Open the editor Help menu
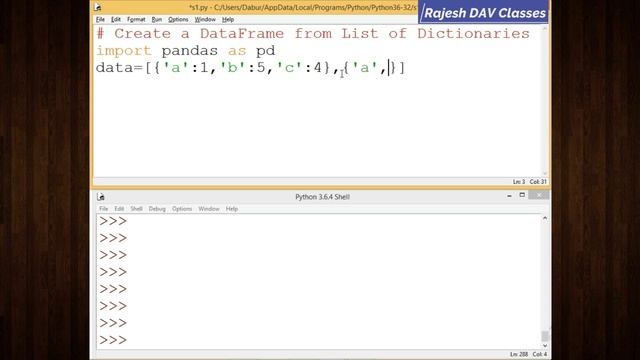 click(x=228, y=19)
